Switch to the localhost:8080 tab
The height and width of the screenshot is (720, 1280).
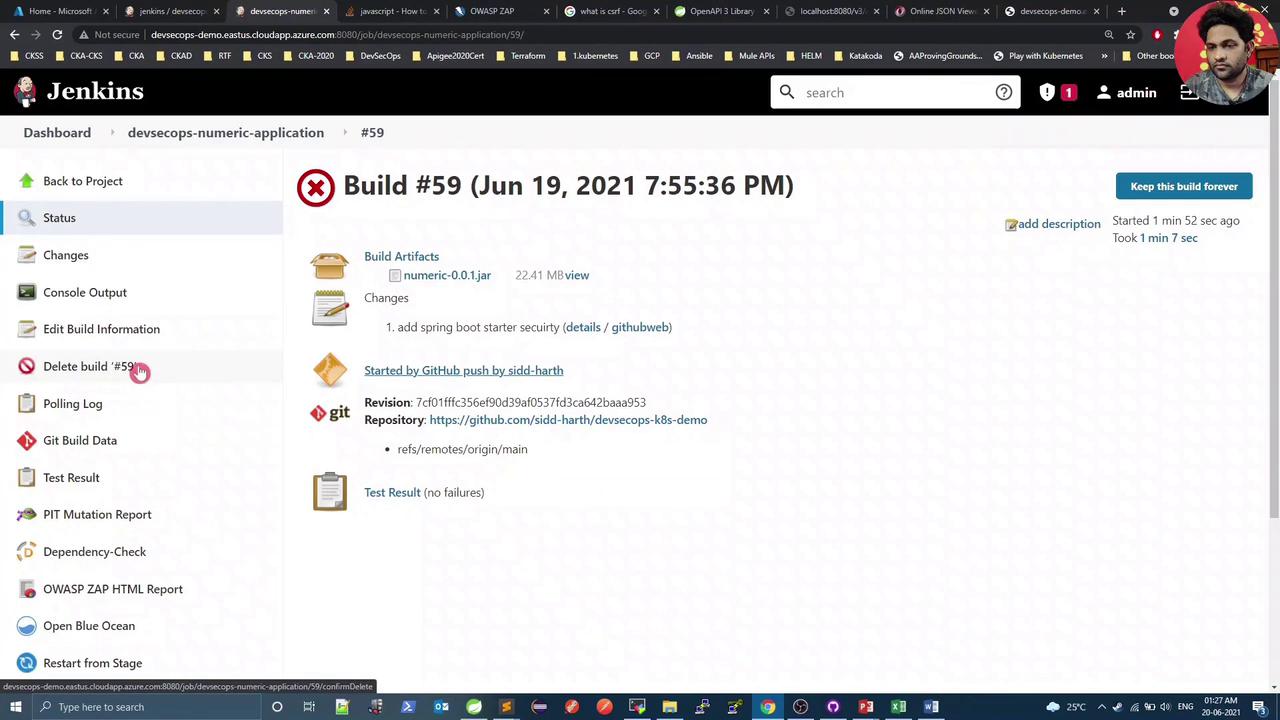832,11
